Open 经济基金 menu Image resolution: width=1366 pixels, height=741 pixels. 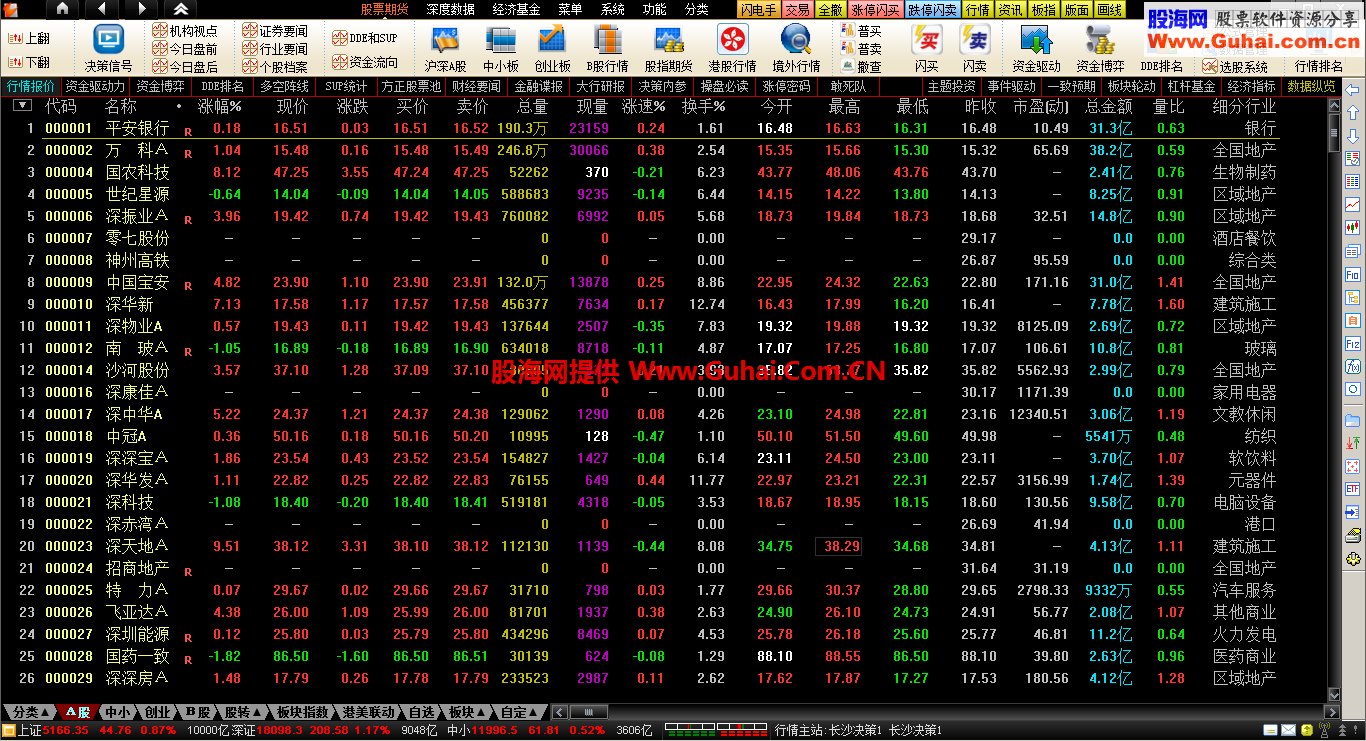(517, 9)
